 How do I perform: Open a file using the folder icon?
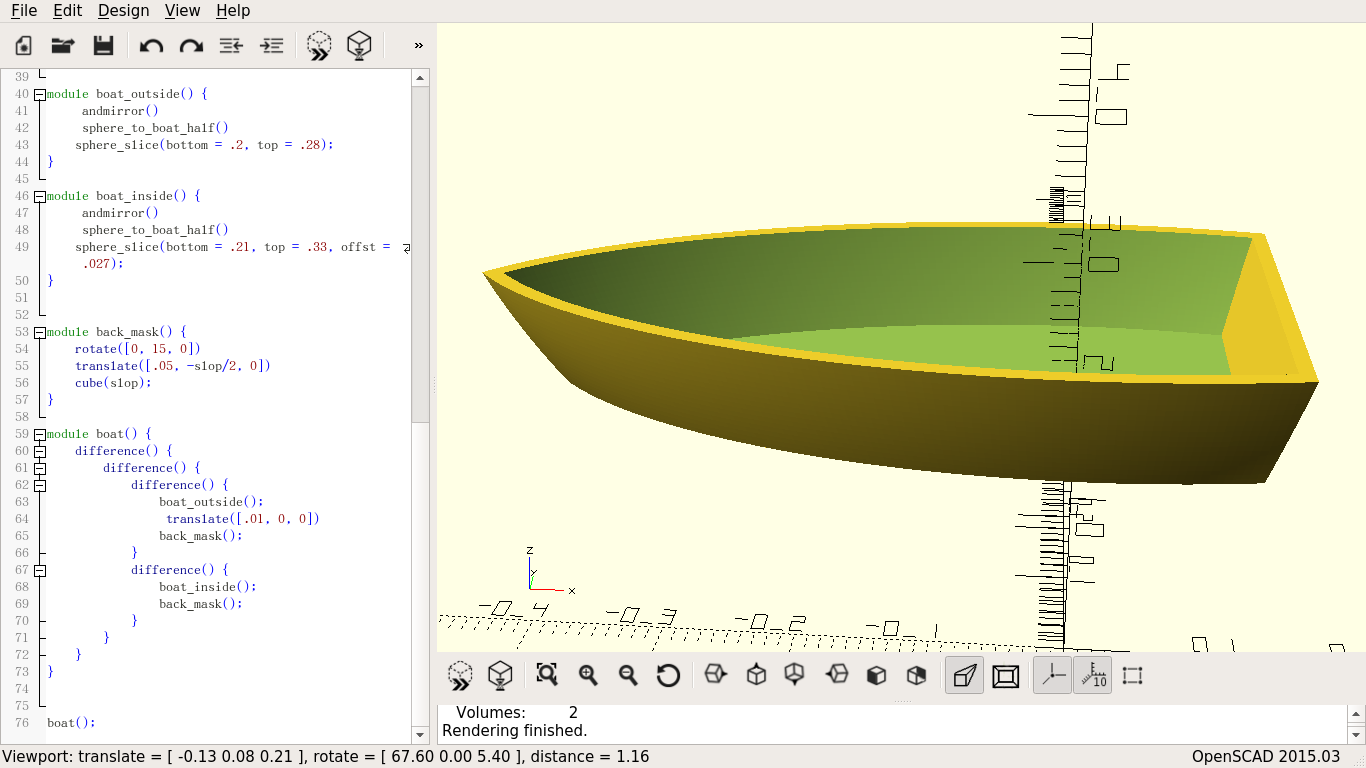[63, 45]
